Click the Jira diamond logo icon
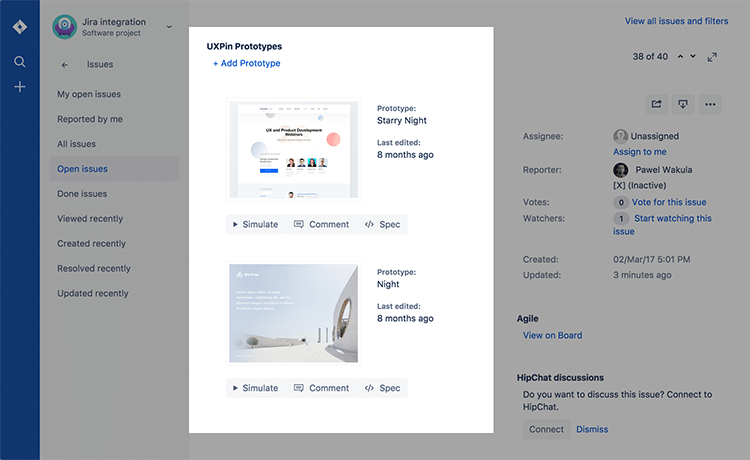The height and width of the screenshot is (460, 750). pos(20,27)
